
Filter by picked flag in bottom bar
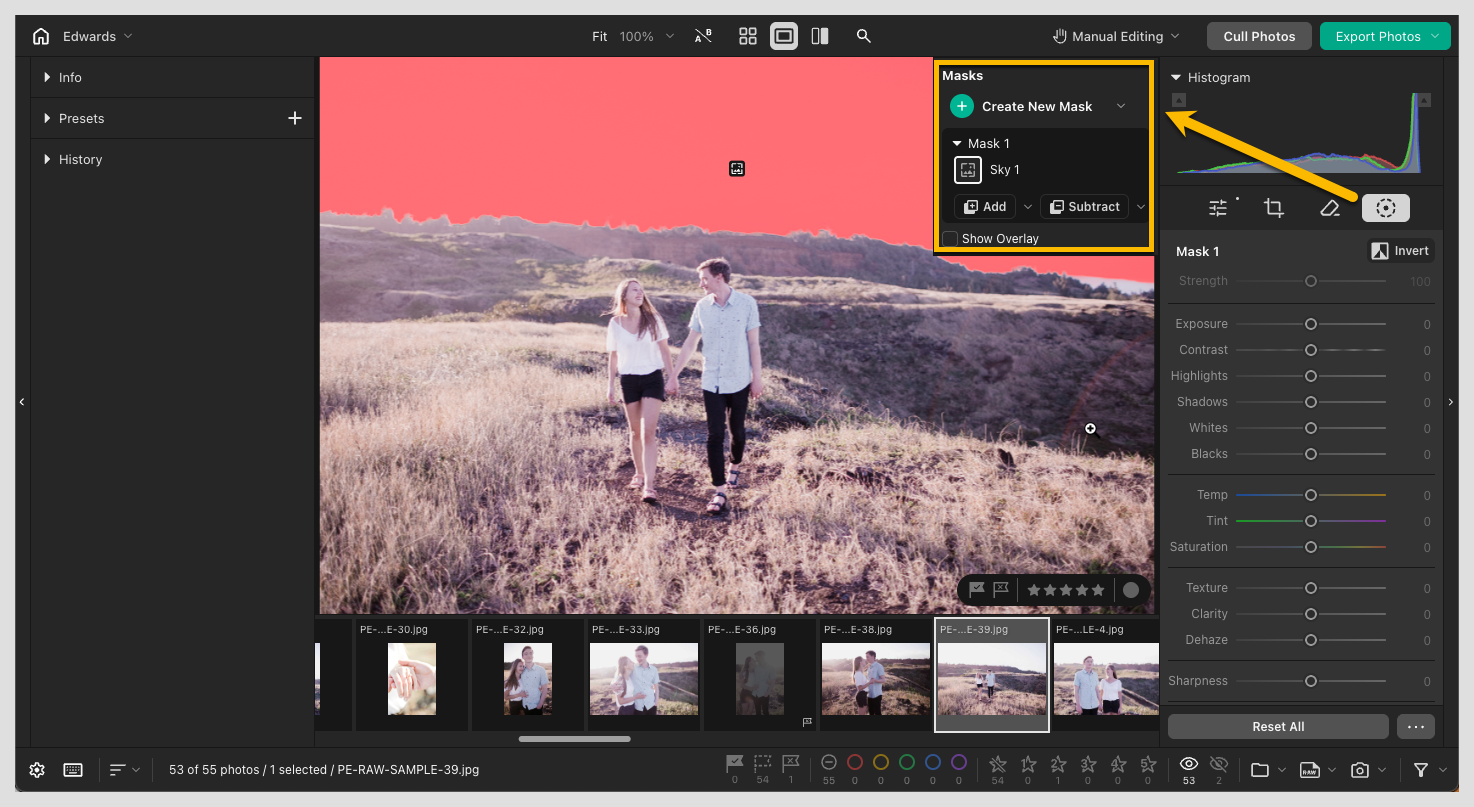(x=734, y=764)
